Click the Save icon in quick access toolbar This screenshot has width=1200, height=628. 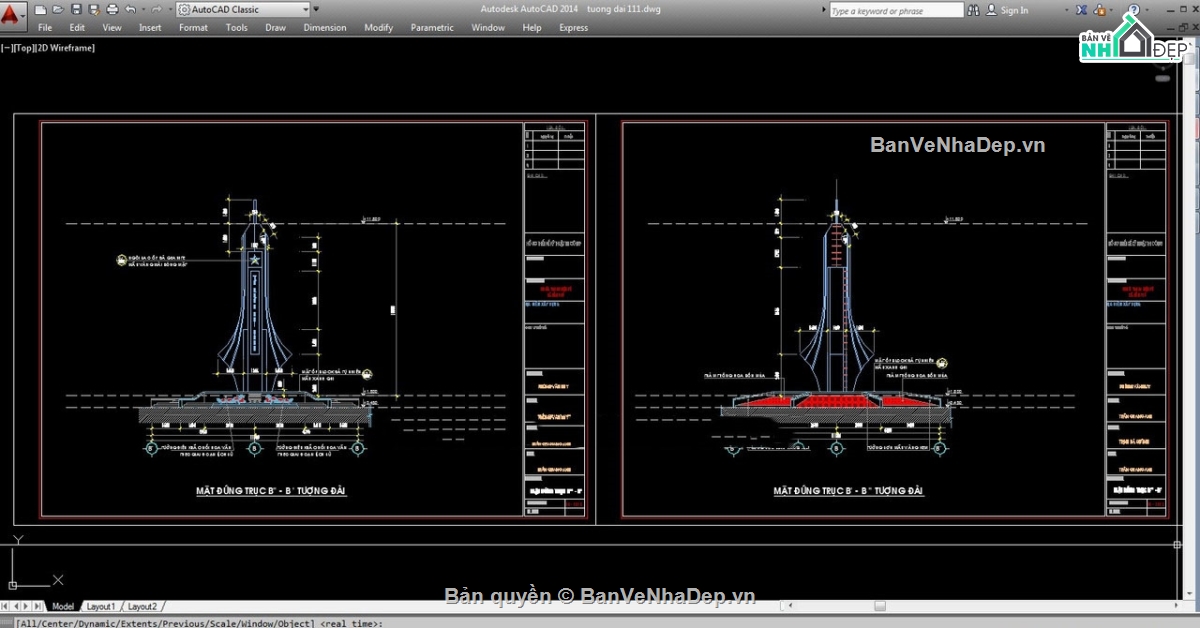(x=76, y=10)
